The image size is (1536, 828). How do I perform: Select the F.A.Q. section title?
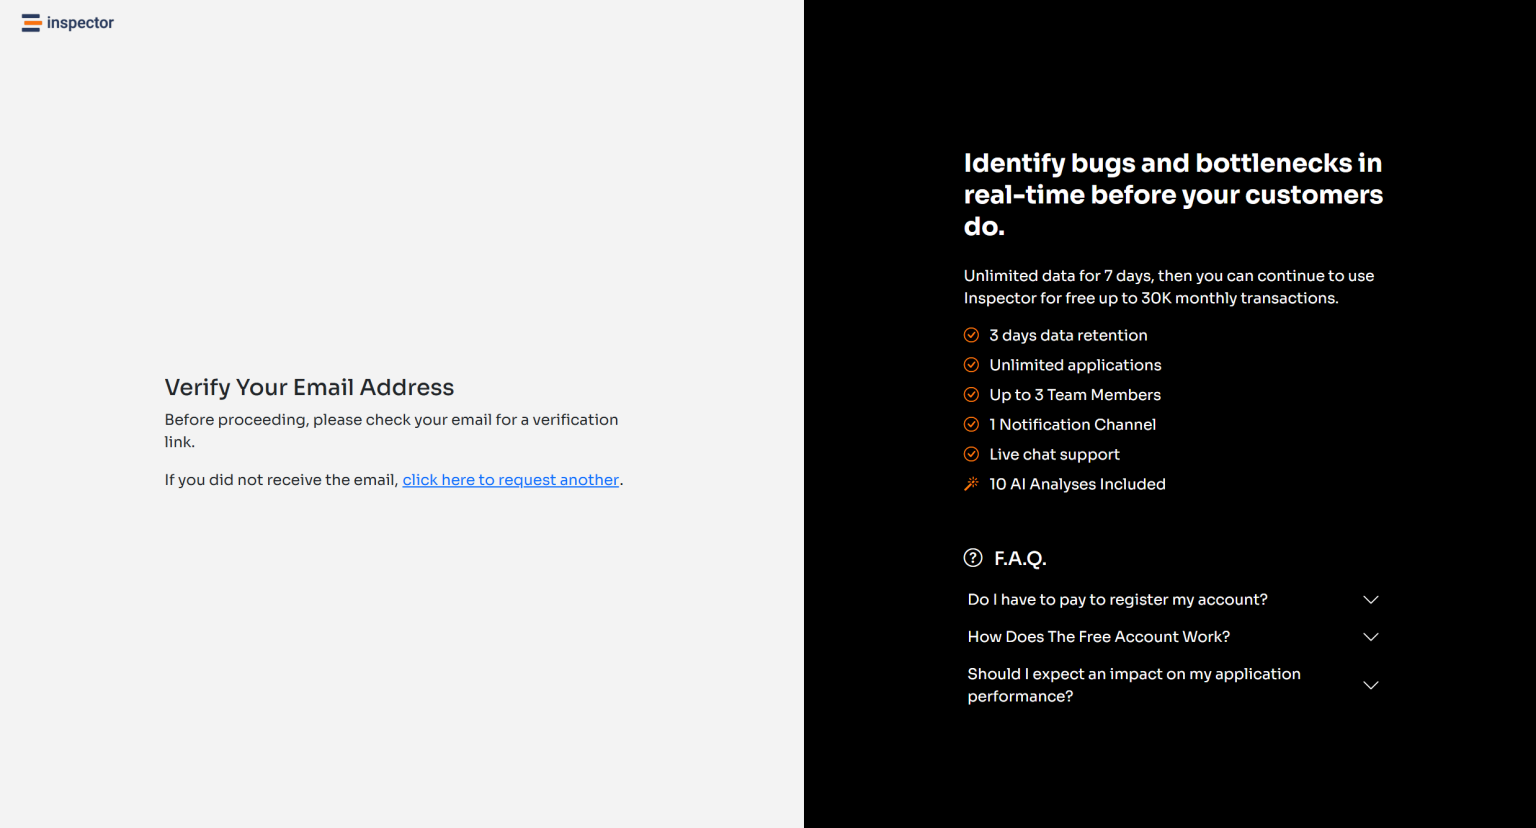click(x=1019, y=558)
